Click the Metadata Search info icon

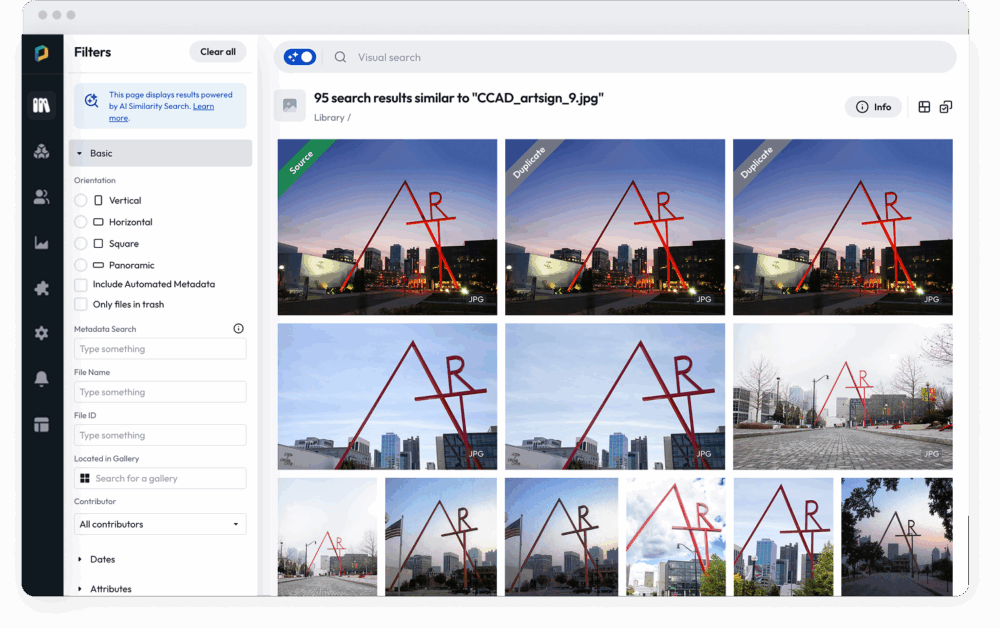pos(239,328)
